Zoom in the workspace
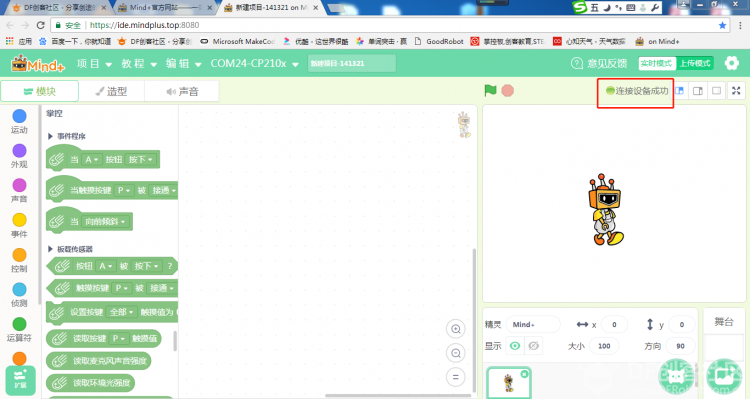The height and width of the screenshot is (399, 750). pyautogui.click(x=456, y=329)
